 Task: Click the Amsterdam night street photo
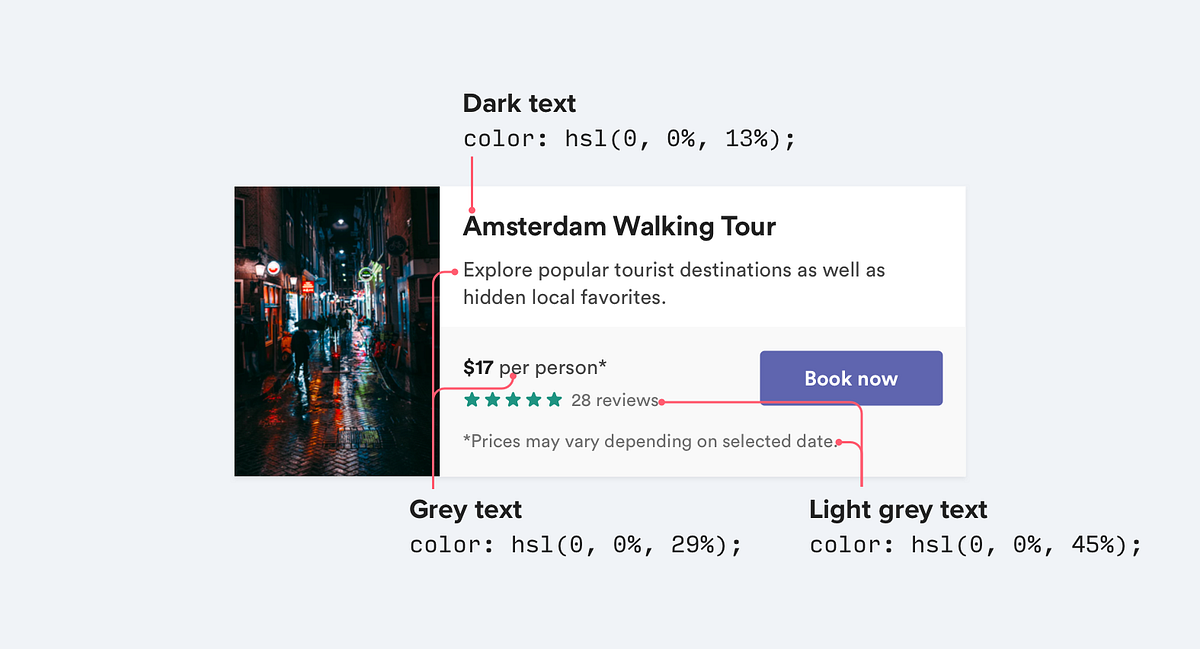[x=336, y=330]
